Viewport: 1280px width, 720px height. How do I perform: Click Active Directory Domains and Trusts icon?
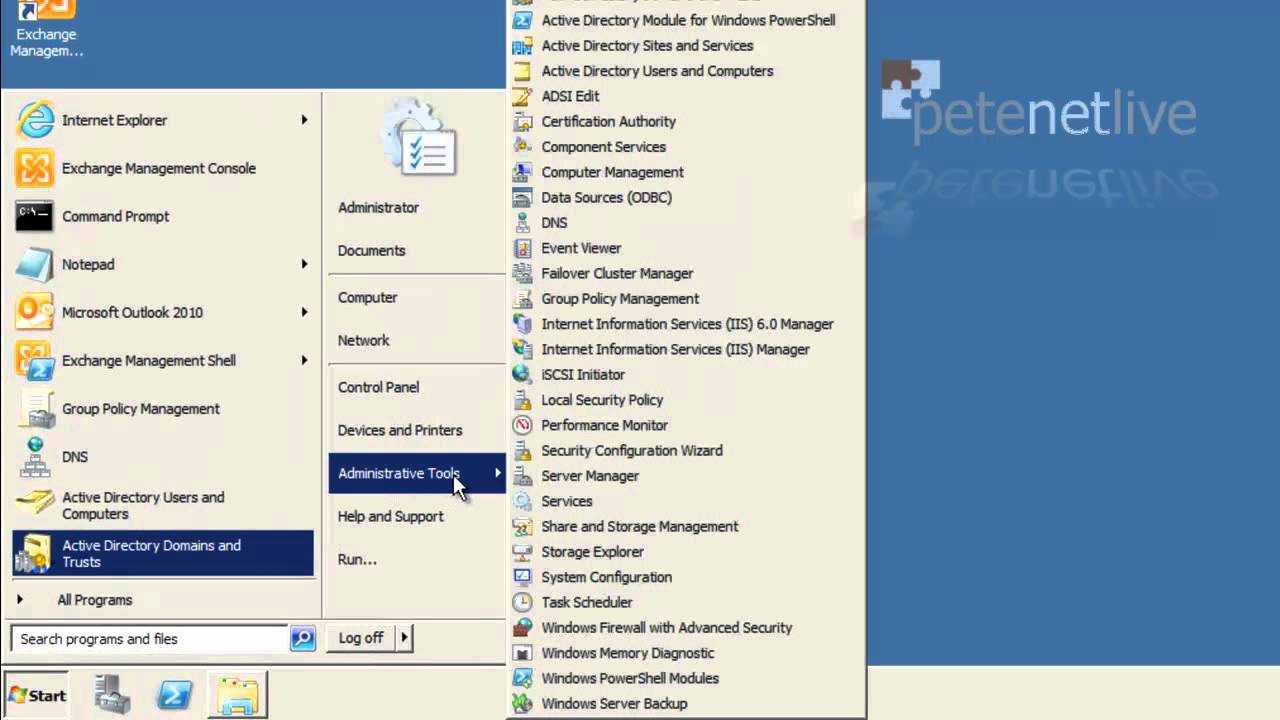tap(35, 553)
